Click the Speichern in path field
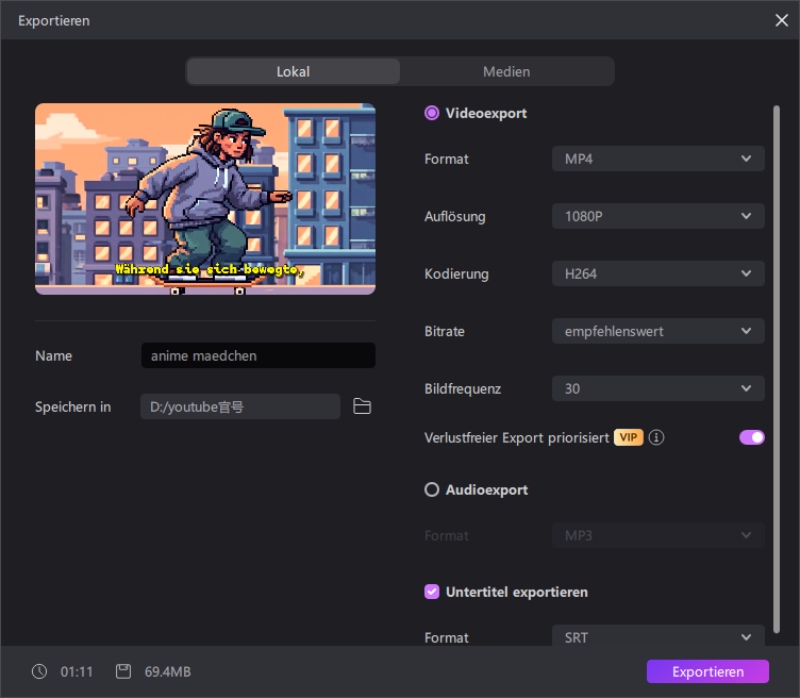 [x=240, y=407]
